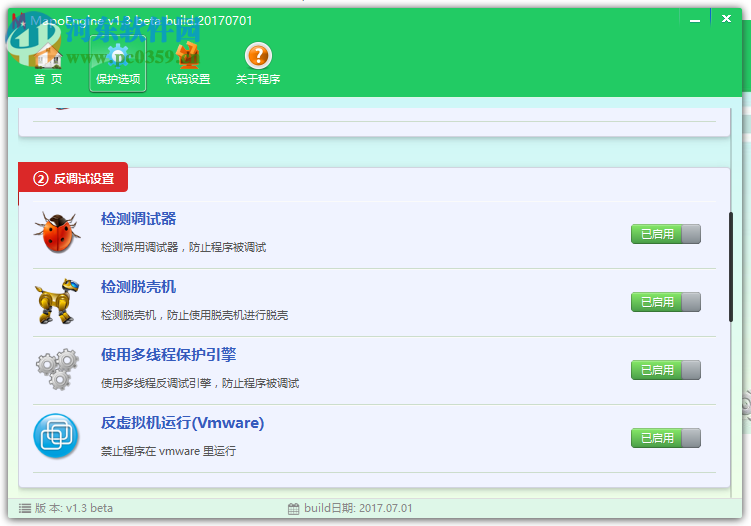The image size is (751, 526).
Task: Switch to 代码设置 tab
Action: [188, 65]
